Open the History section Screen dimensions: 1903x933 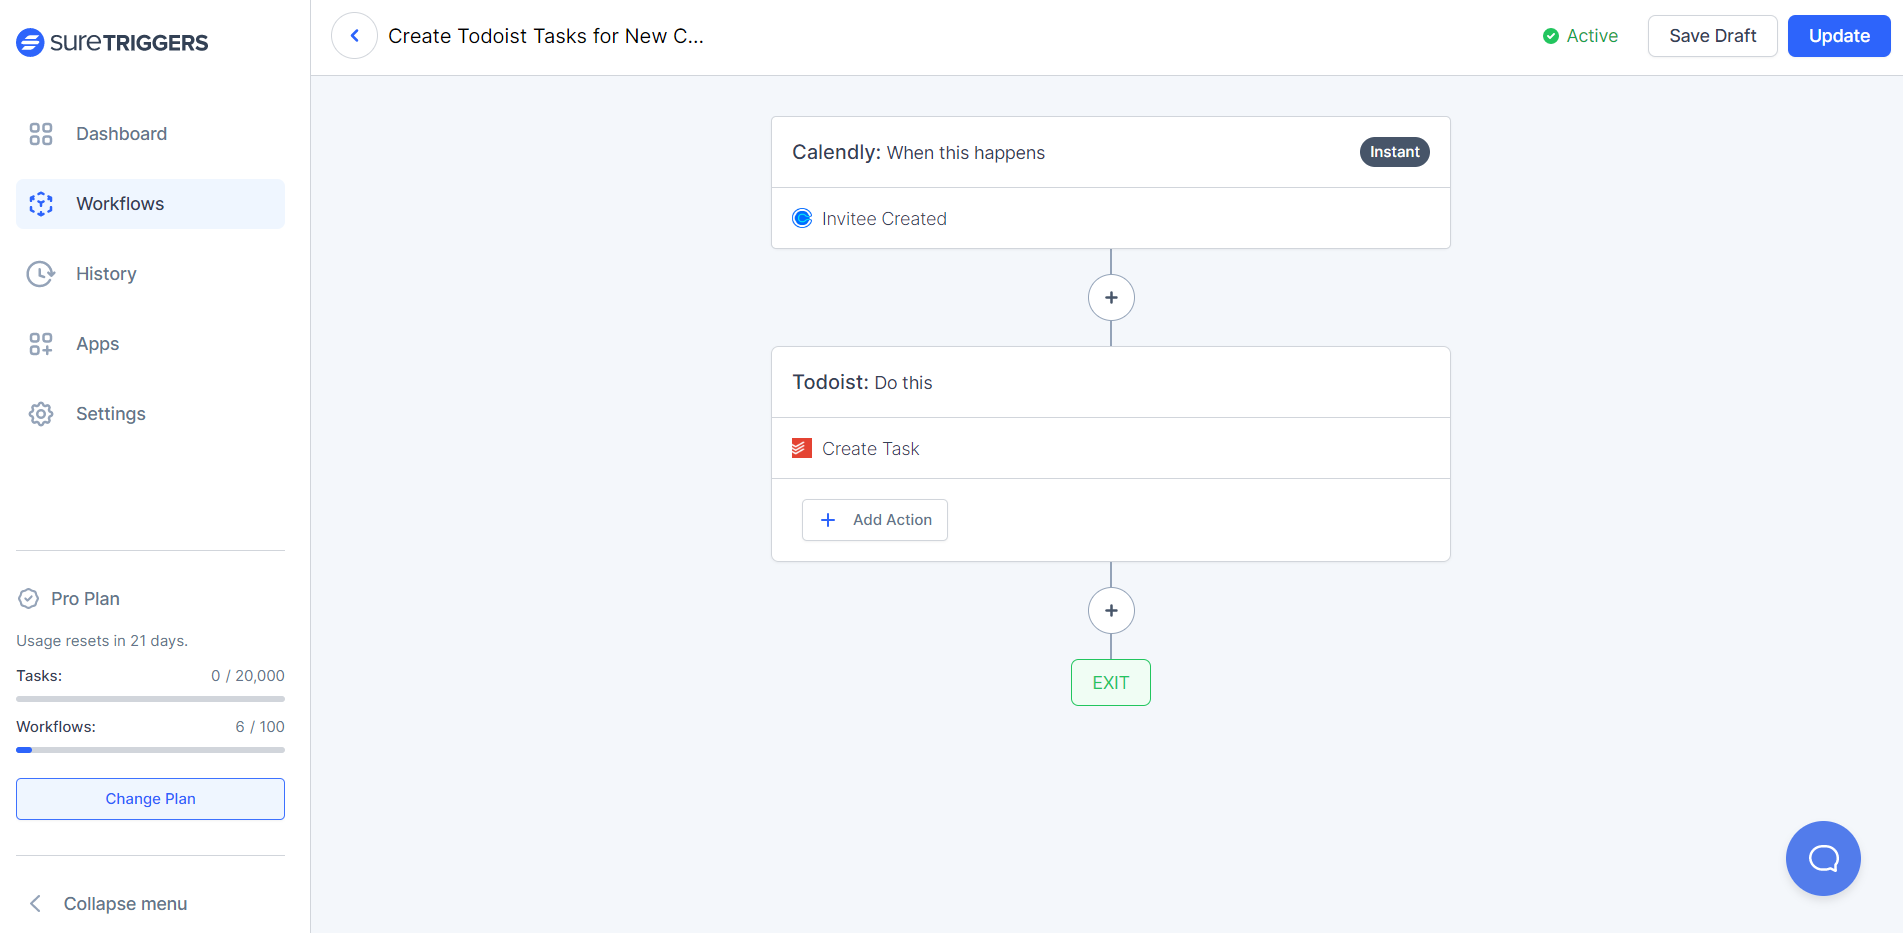coord(105,273)
